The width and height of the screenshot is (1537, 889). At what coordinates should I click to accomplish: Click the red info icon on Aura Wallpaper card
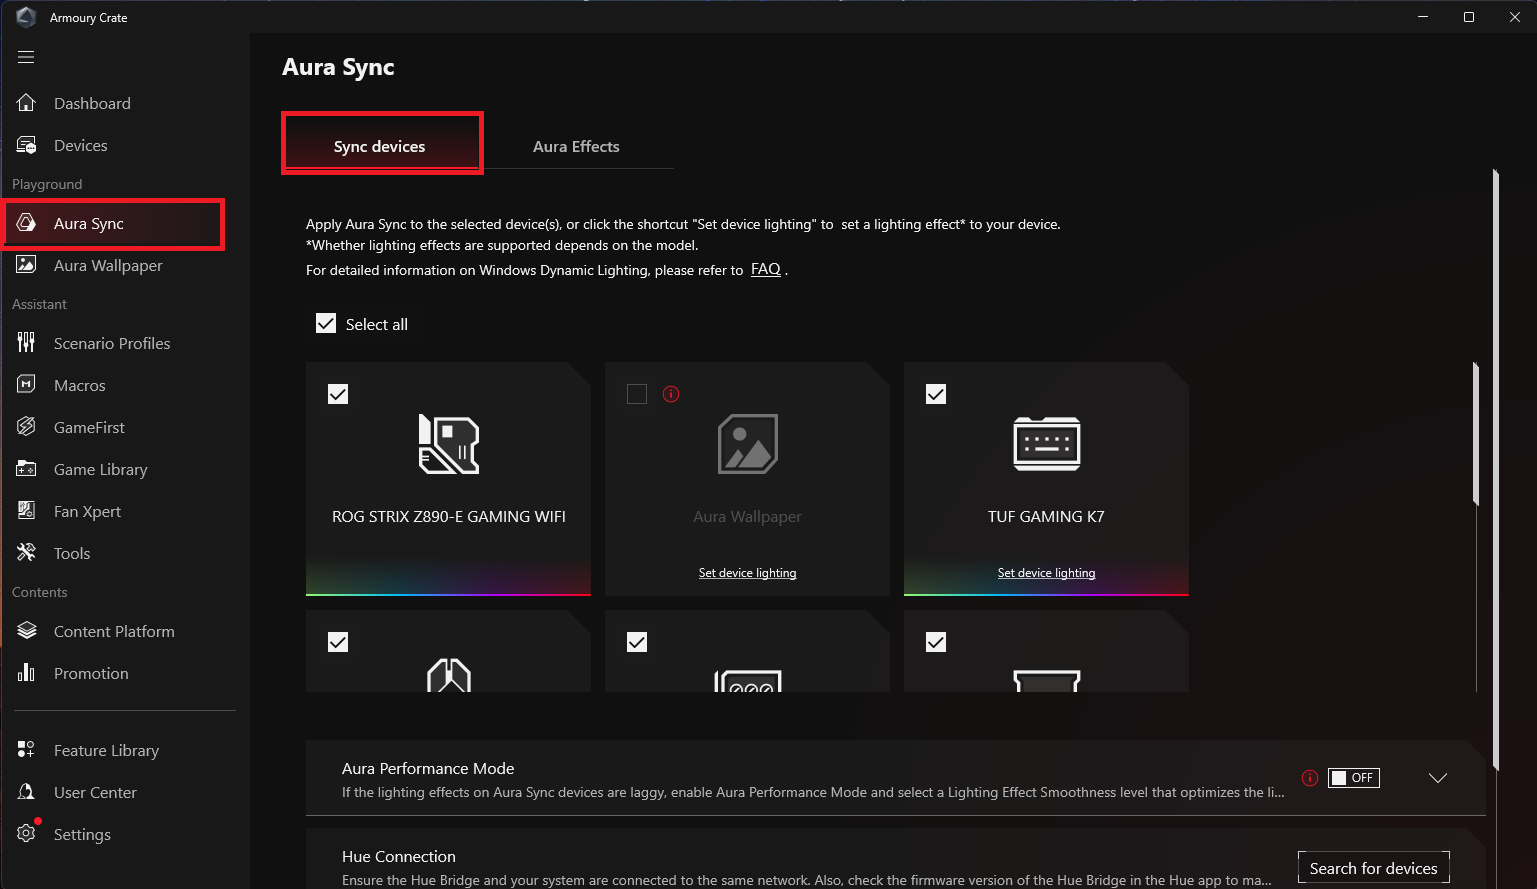point(671,394)
